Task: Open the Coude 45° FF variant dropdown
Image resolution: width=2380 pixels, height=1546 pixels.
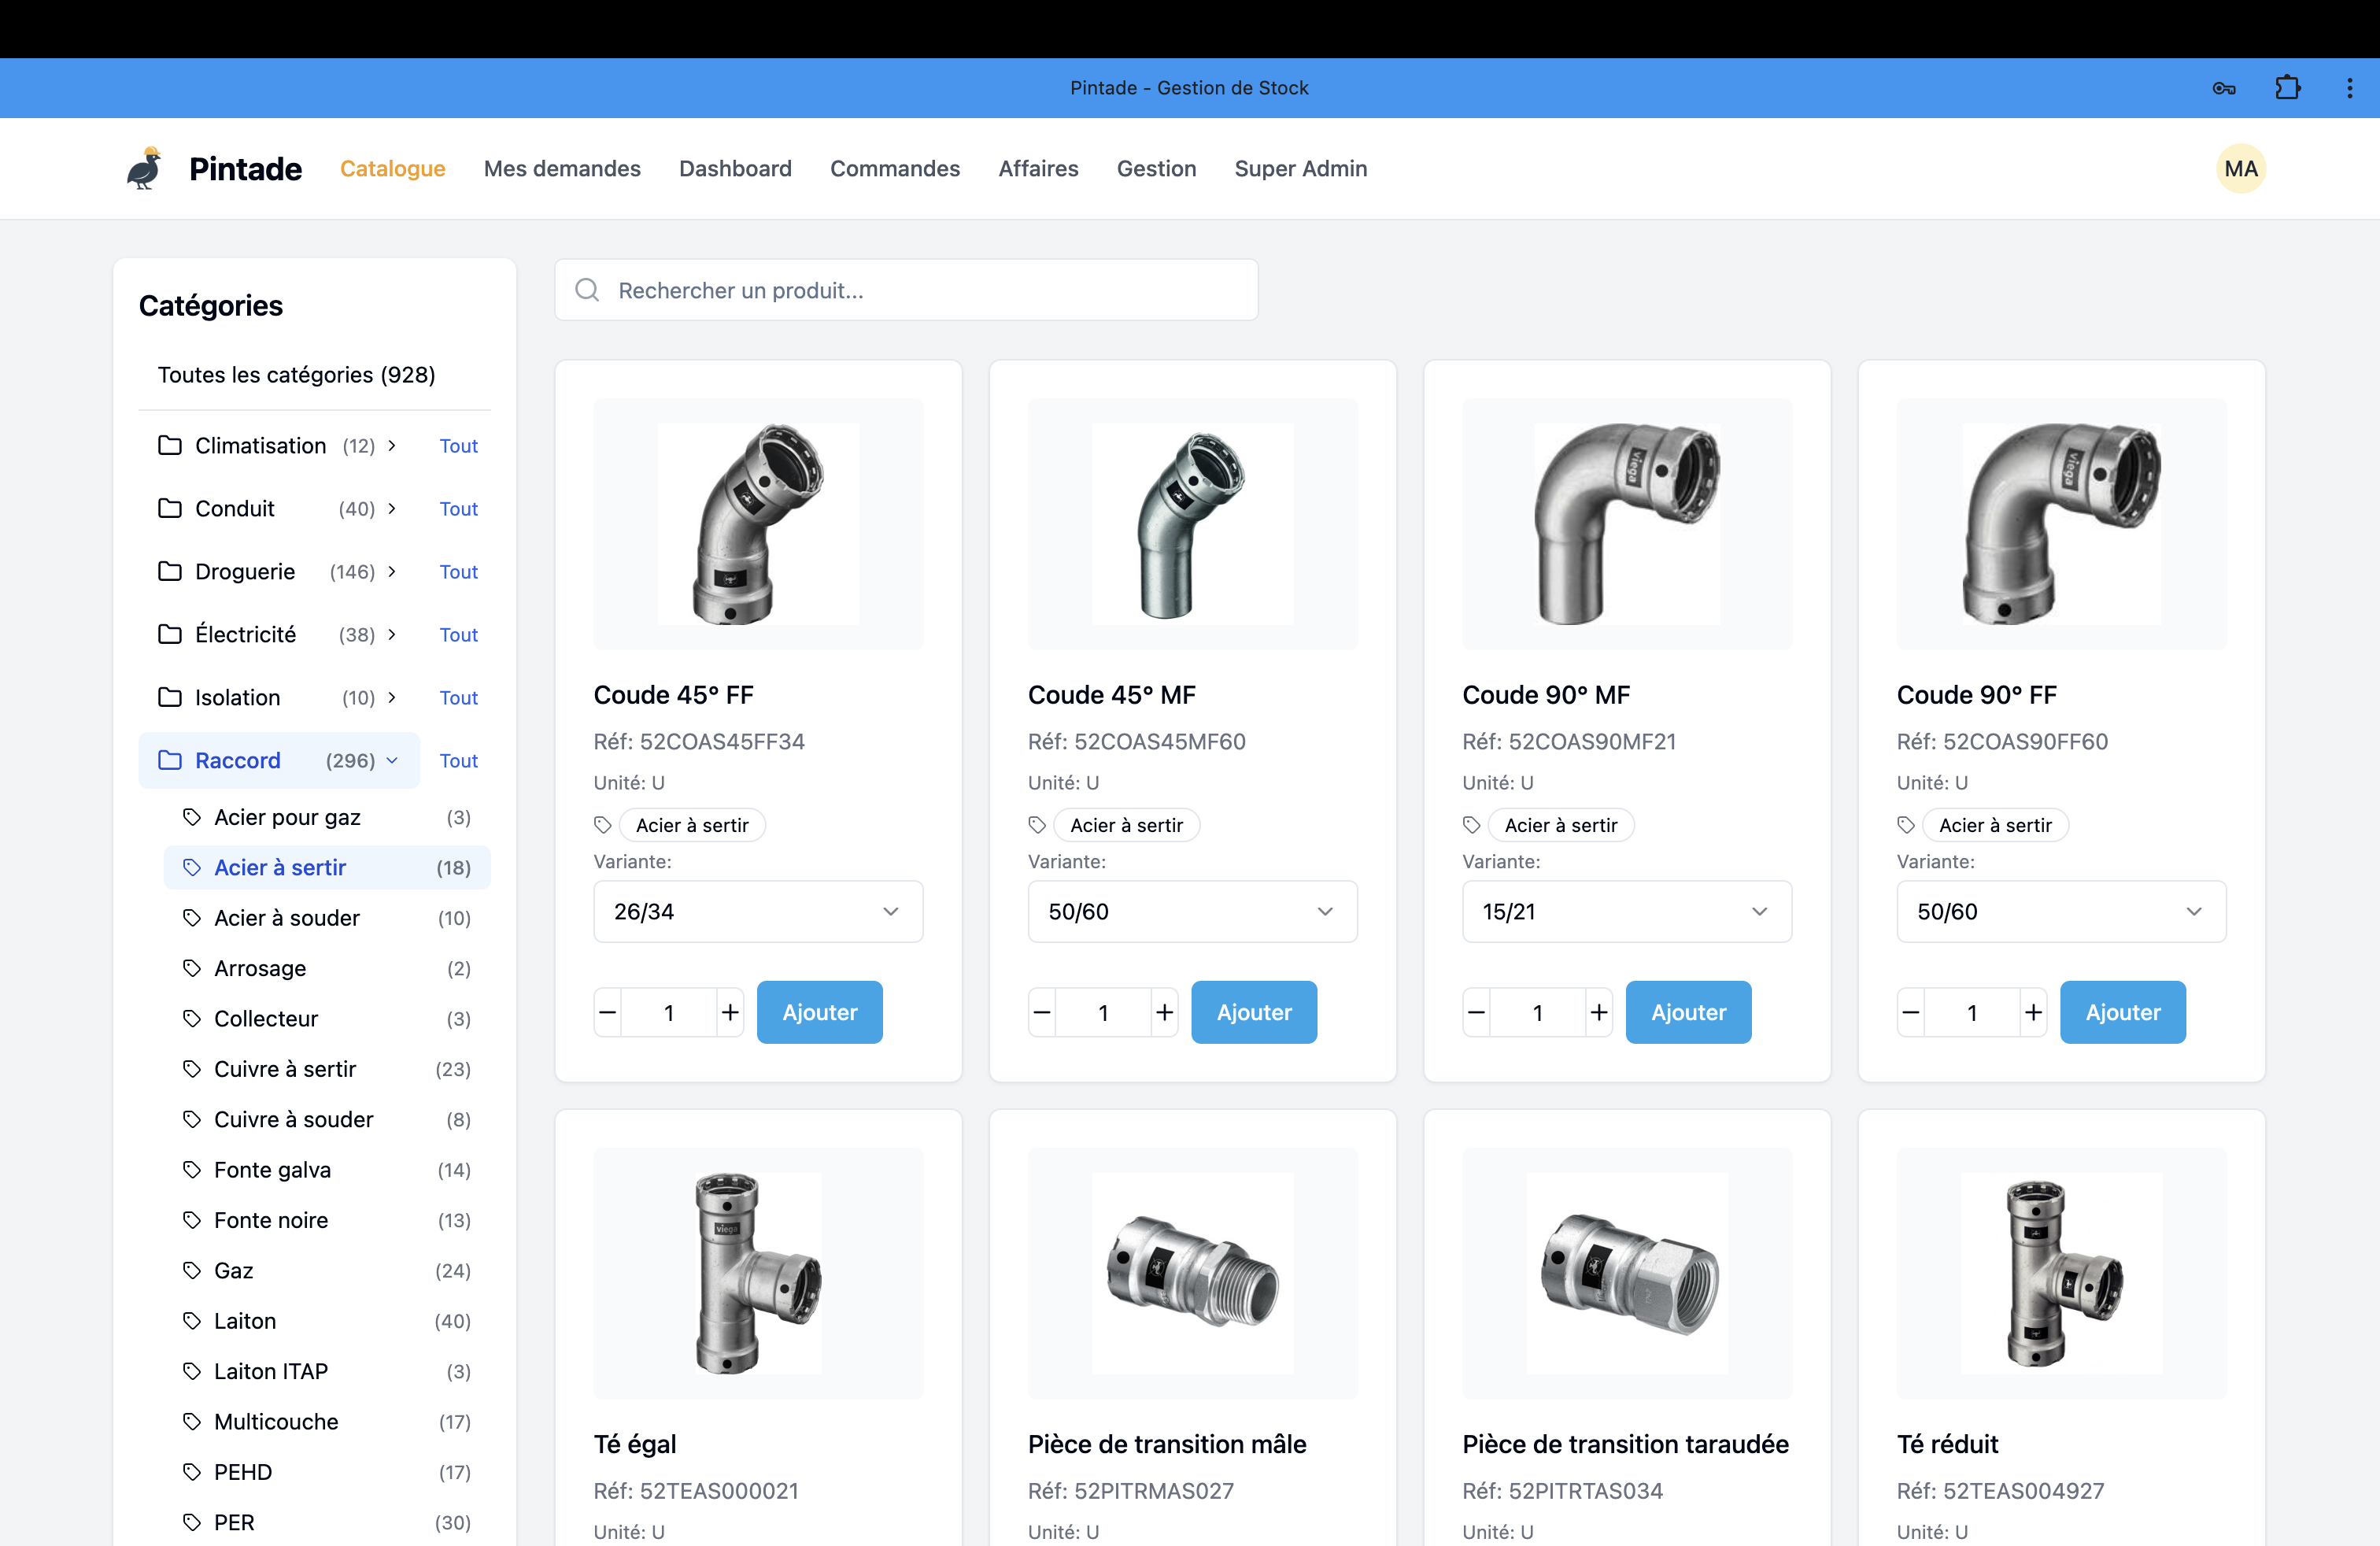Action: coord(757,911)
